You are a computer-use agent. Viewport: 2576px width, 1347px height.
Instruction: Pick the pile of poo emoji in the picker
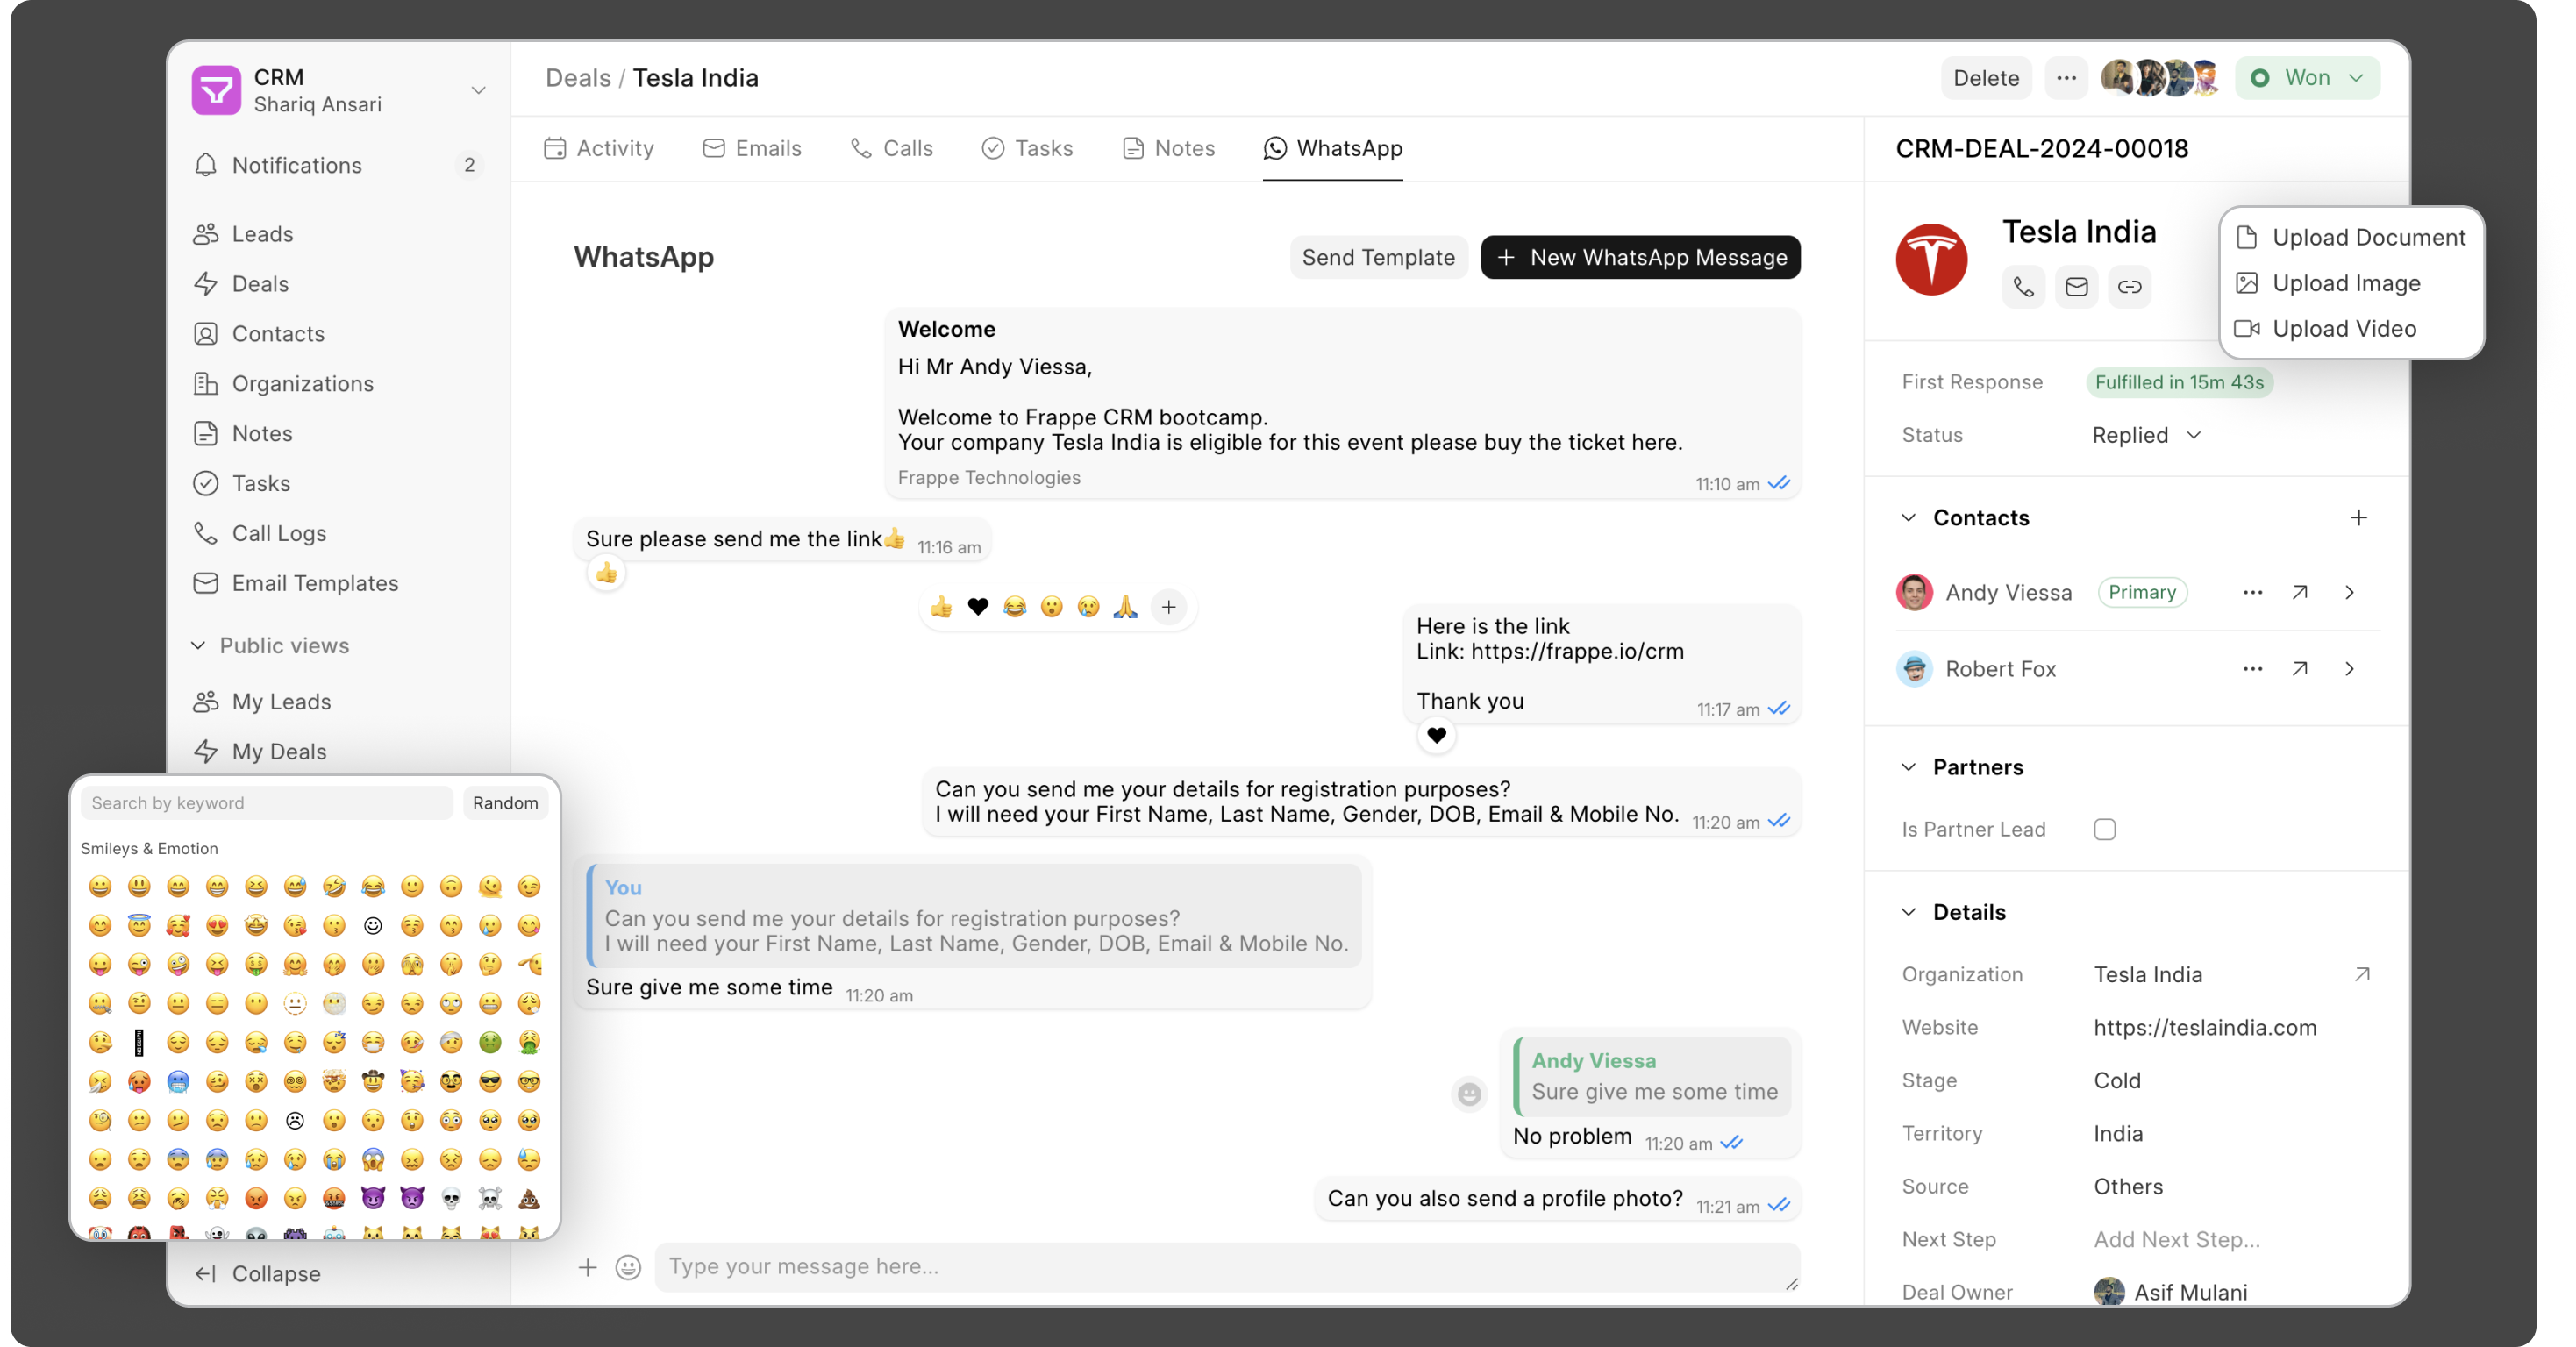[529, 1198]
